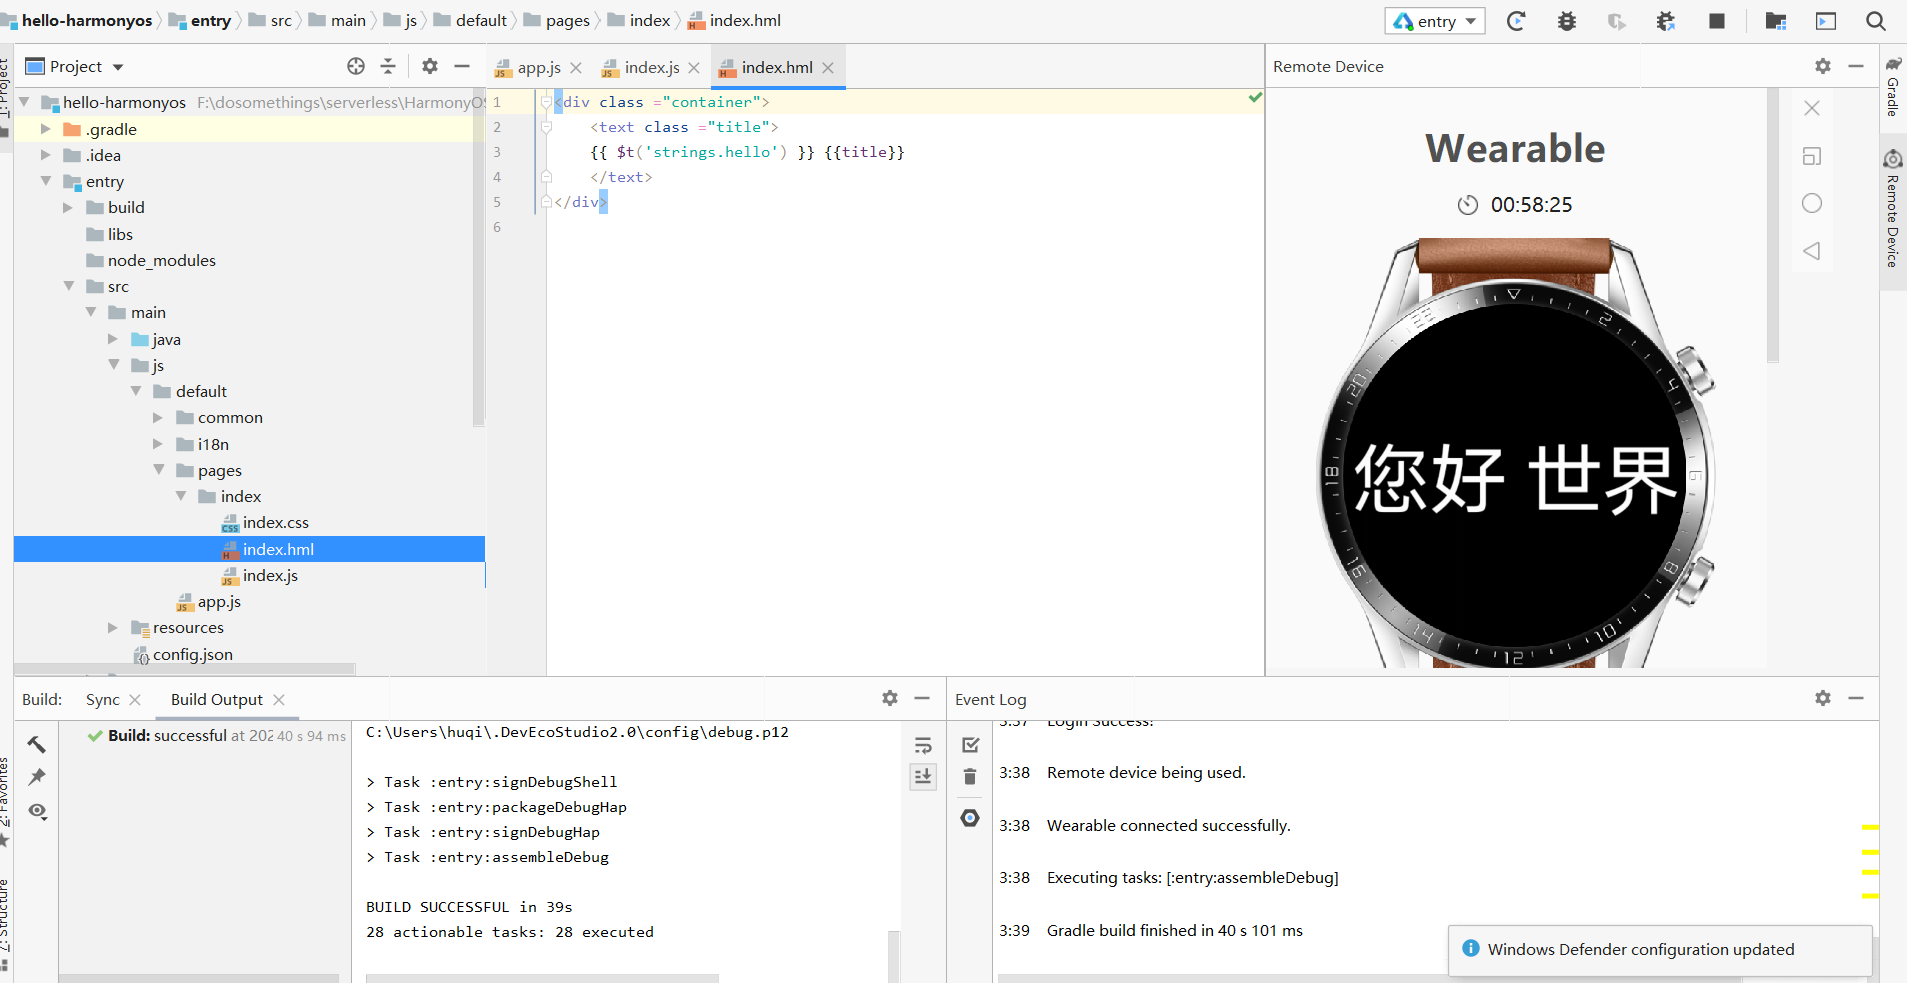
Task: Switch to the Sync tab in Build
Action: point(103,699)
